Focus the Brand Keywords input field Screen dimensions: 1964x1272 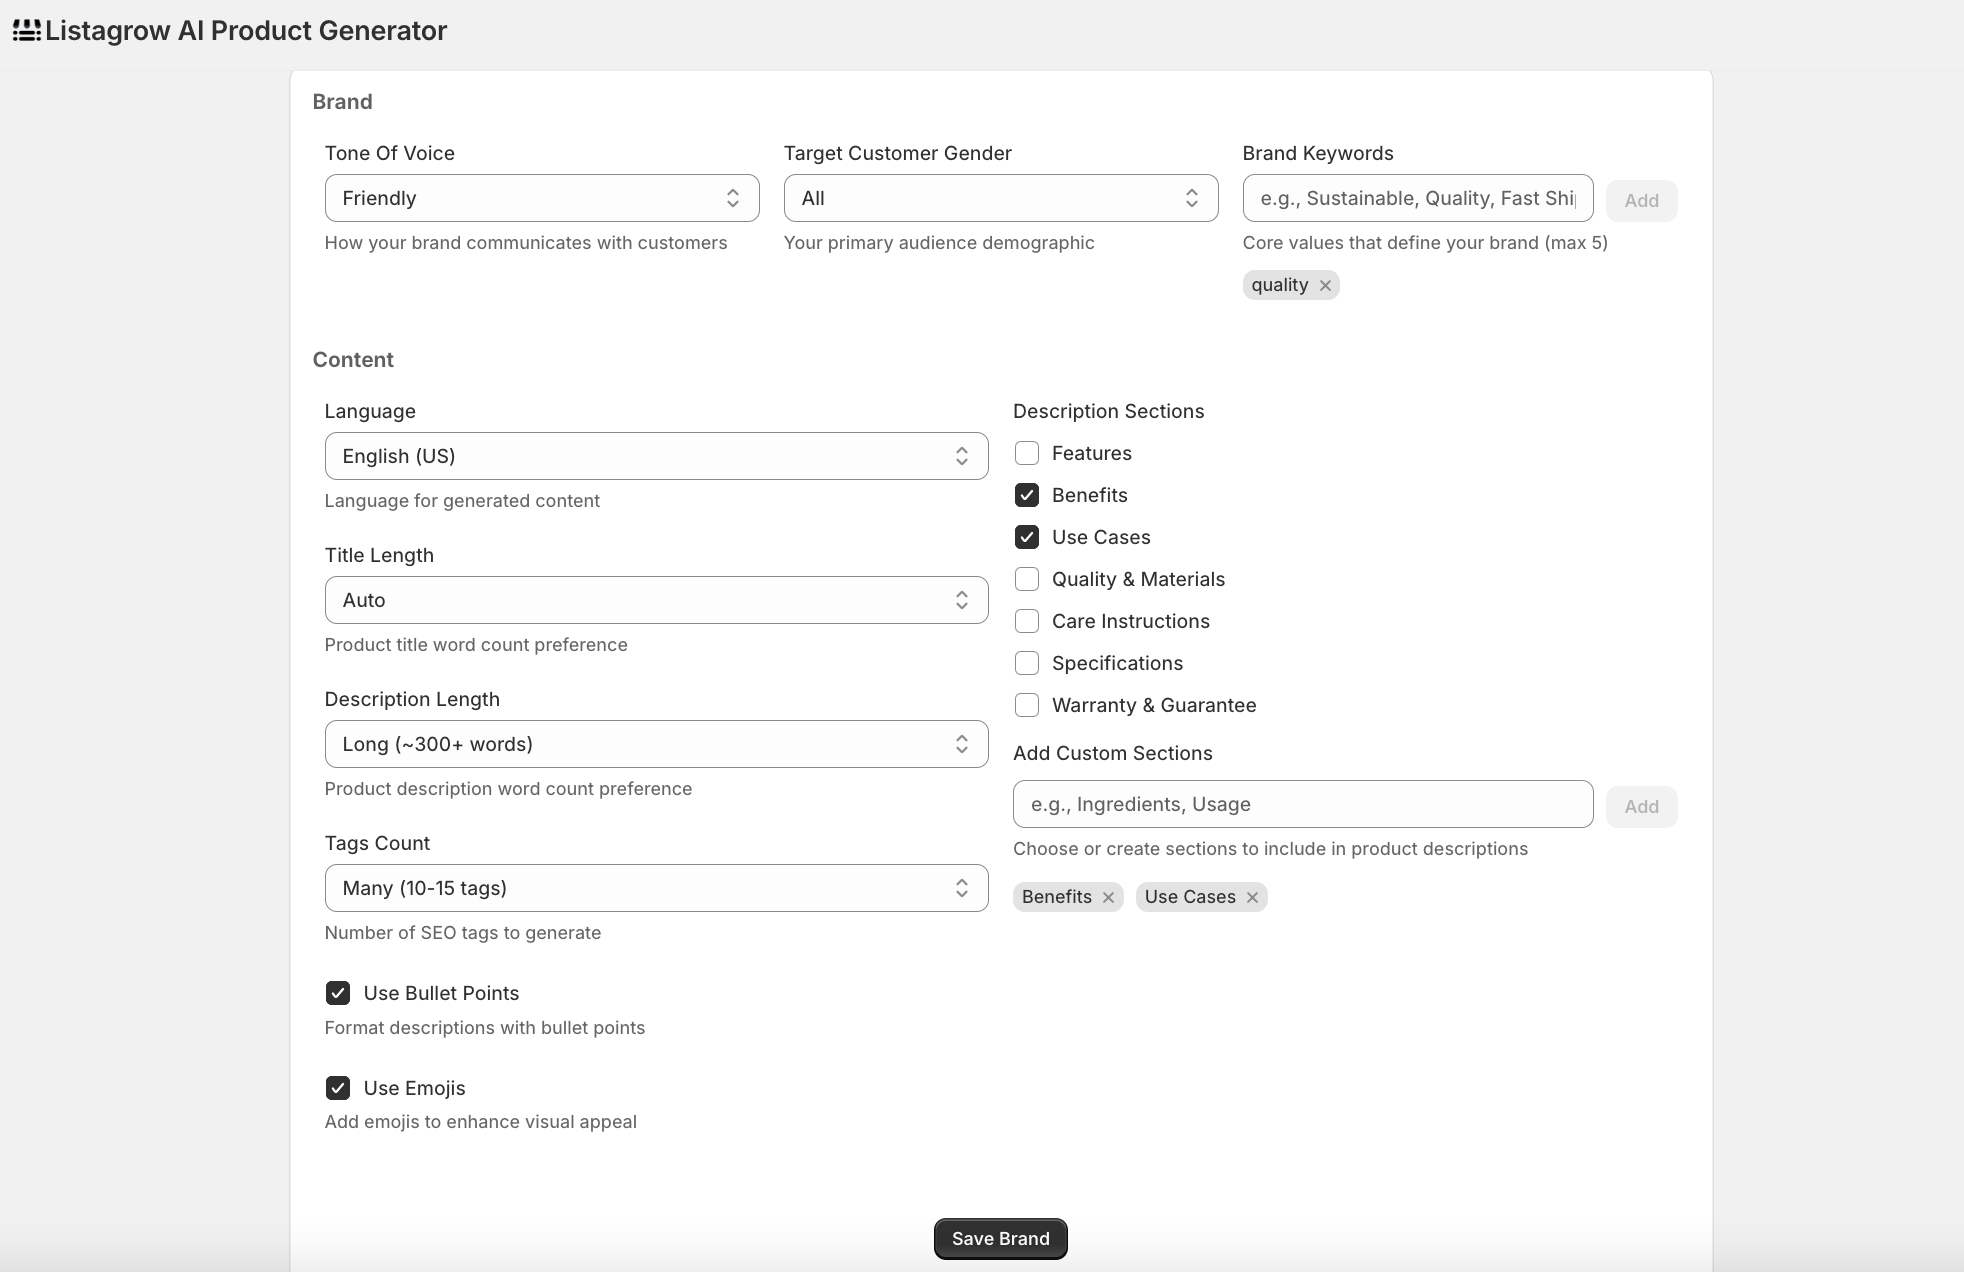tap(1417, 198)
